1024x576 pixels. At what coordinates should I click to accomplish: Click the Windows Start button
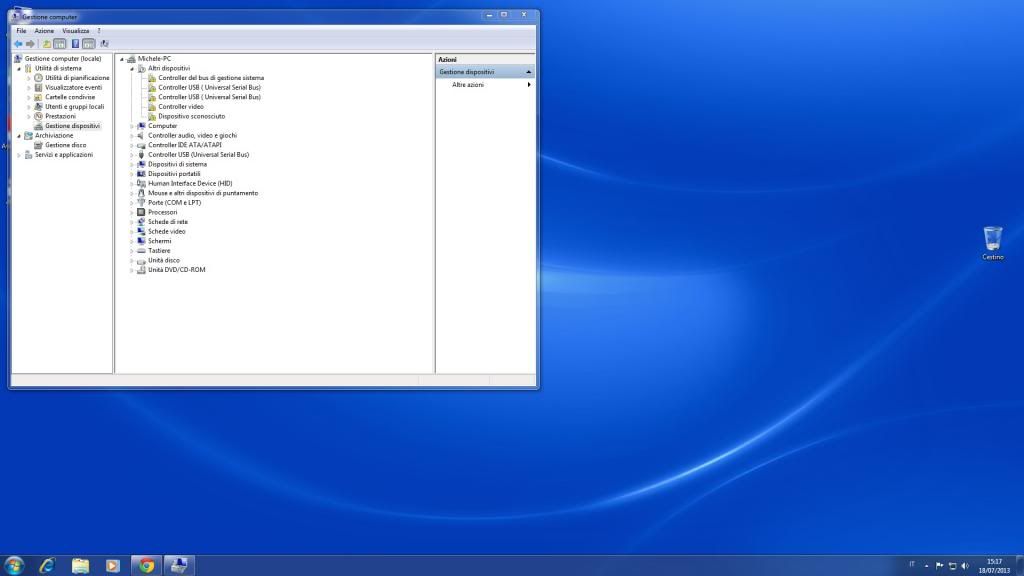pyautogui.click(x=14, y=565)
